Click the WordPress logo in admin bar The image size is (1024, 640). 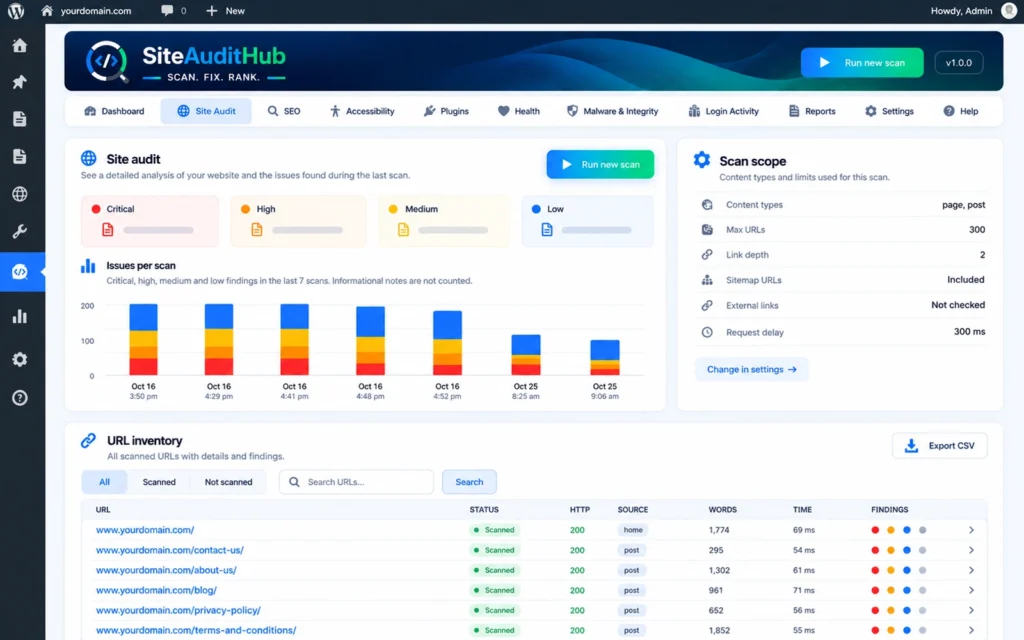pos(16,10)
